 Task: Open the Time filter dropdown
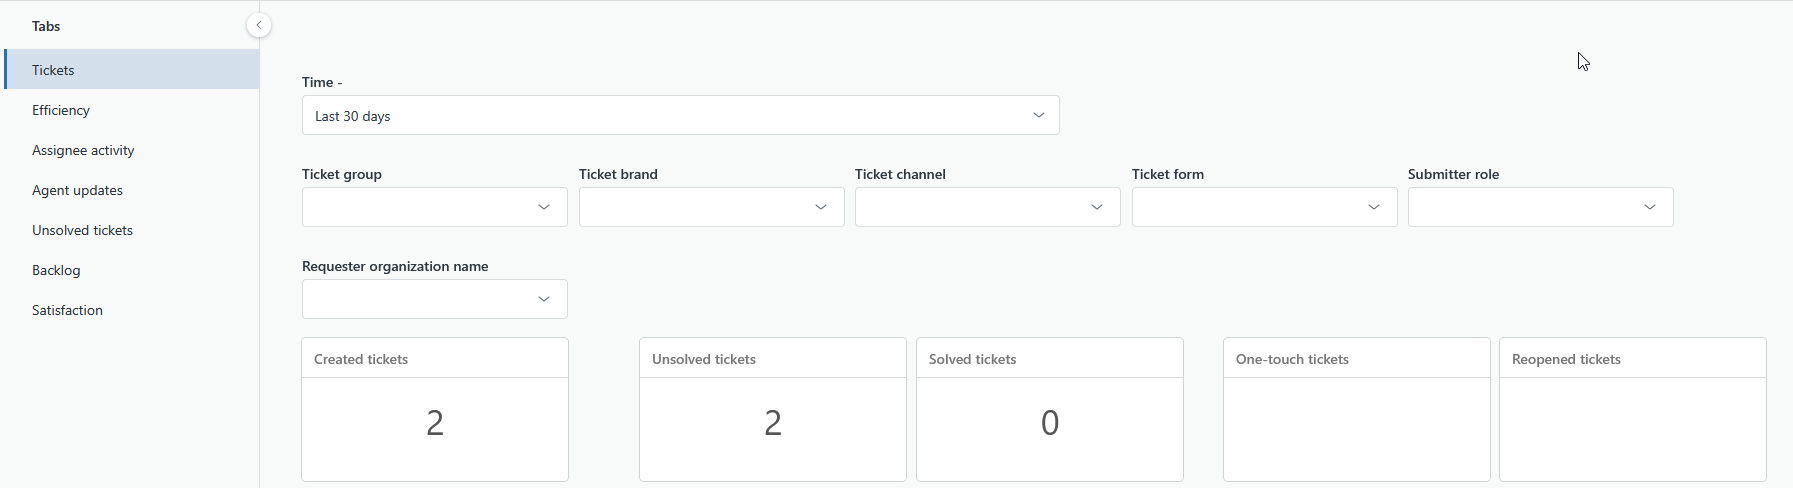(x=680, y=115)
